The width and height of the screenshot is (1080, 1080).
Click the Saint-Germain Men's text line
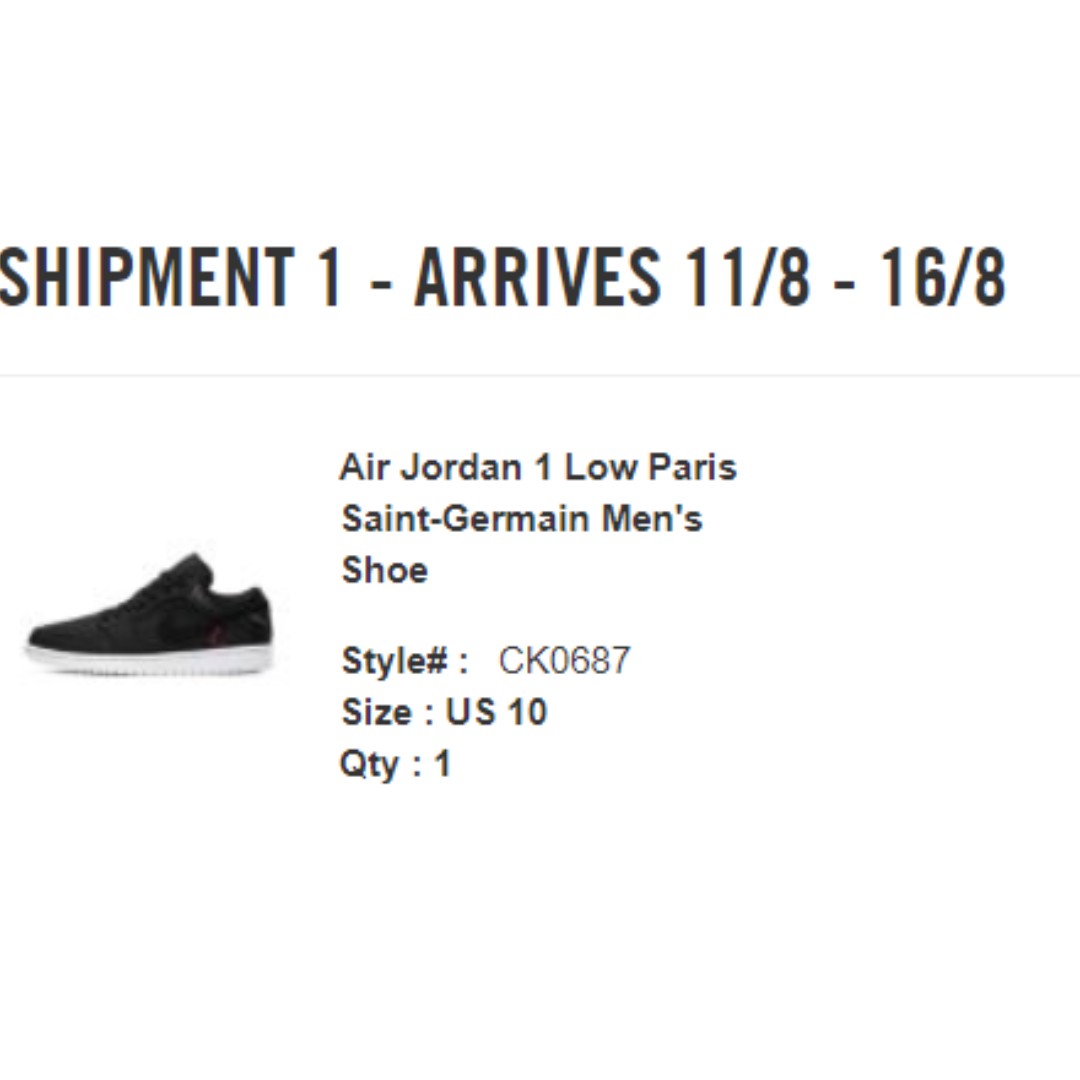click(x=522, y=519)
